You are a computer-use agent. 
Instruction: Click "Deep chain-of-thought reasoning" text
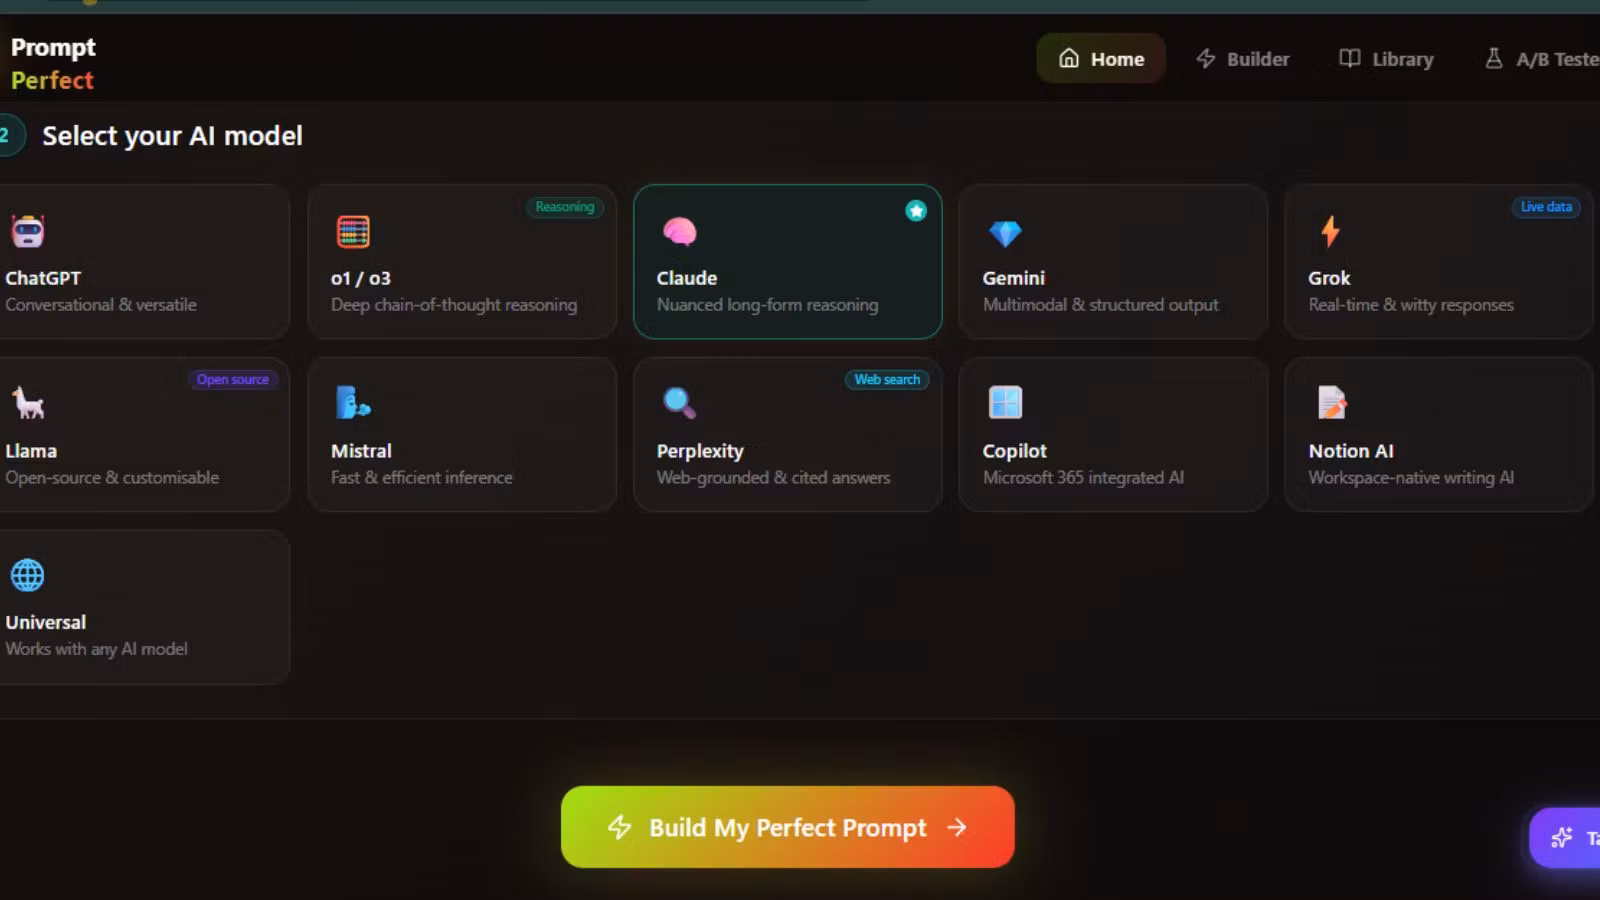[x=454, y=305]
